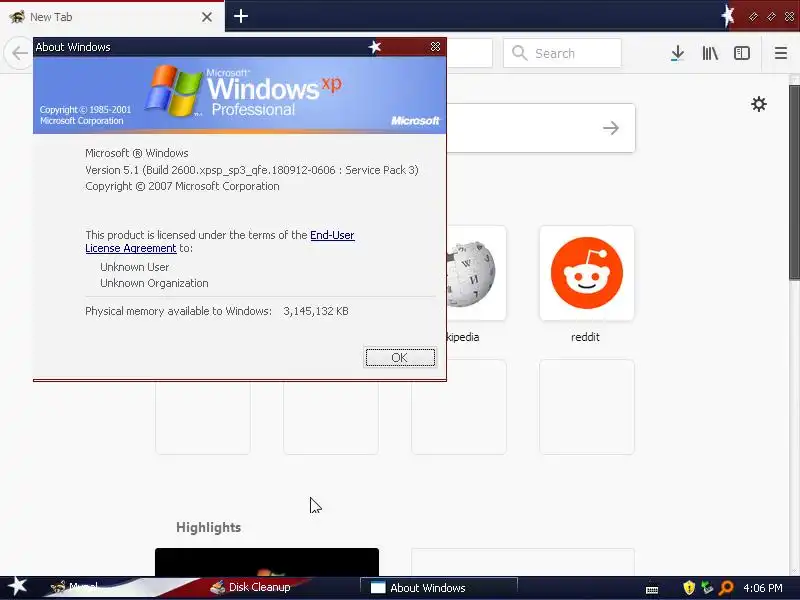Select the New Tab browser tab
Viewport: 800px width, 600px height.
point(112,17)
